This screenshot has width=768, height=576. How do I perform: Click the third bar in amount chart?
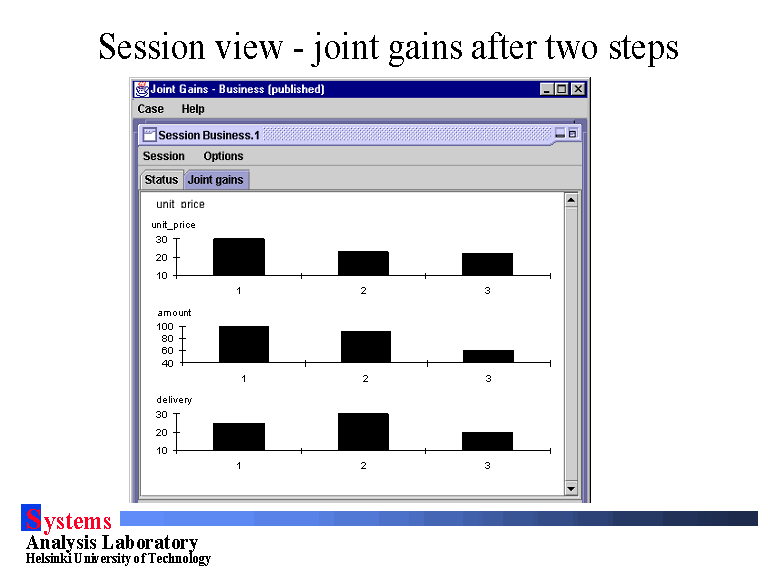point(488,356)
